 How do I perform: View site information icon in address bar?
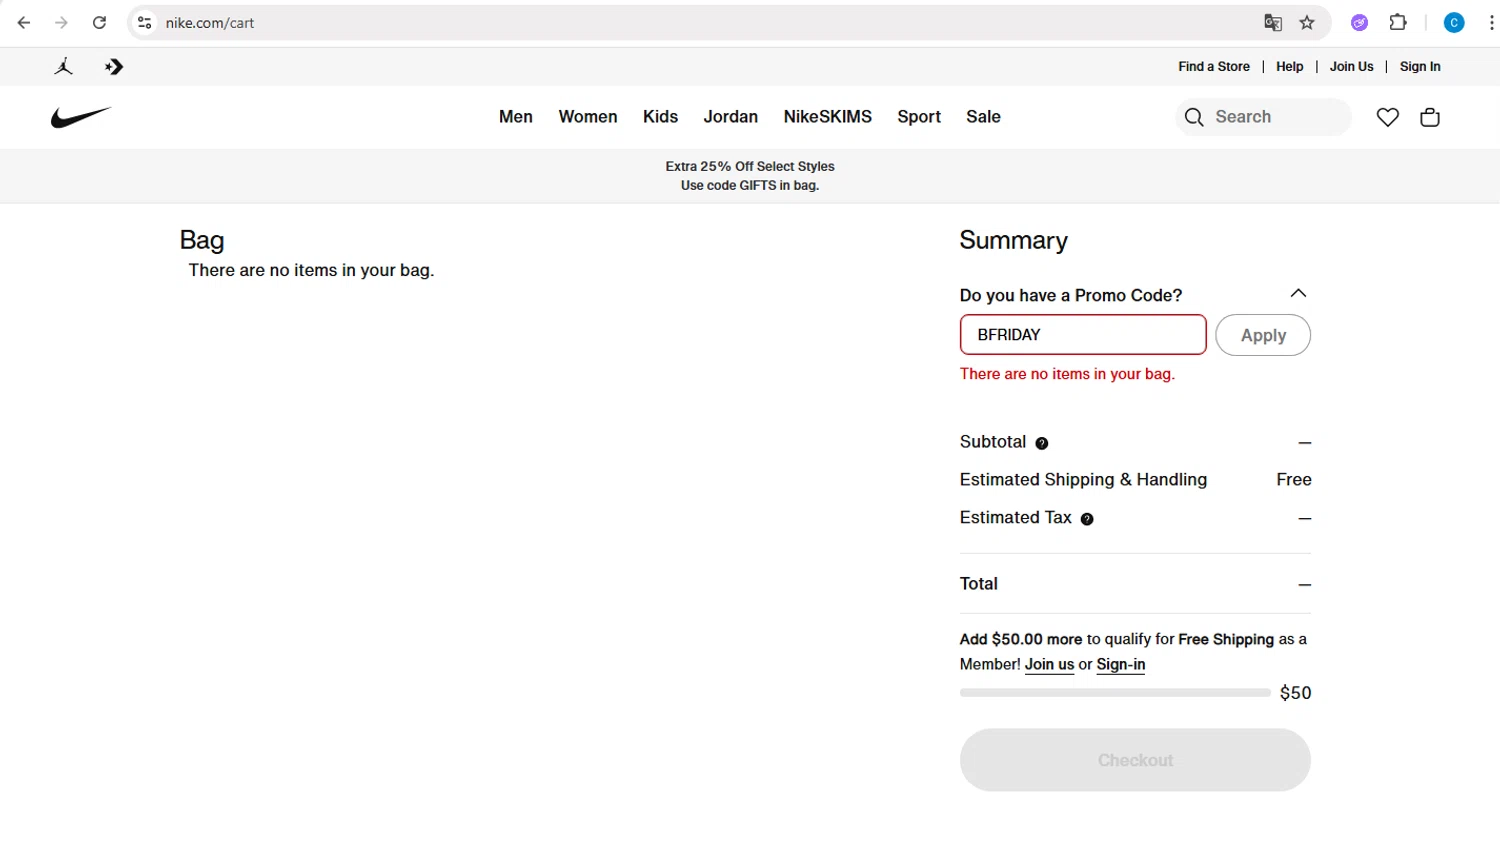[x=145, y=22]
